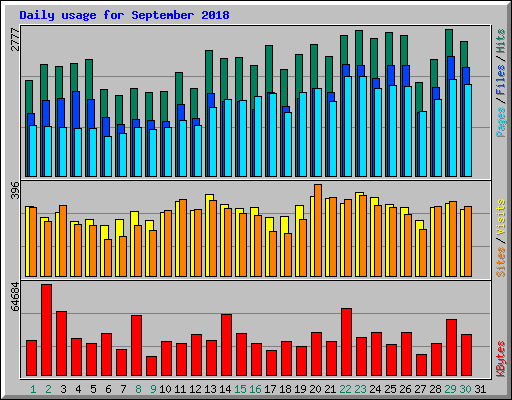Click the green 'Hits' legend label

tap(501, 41)
